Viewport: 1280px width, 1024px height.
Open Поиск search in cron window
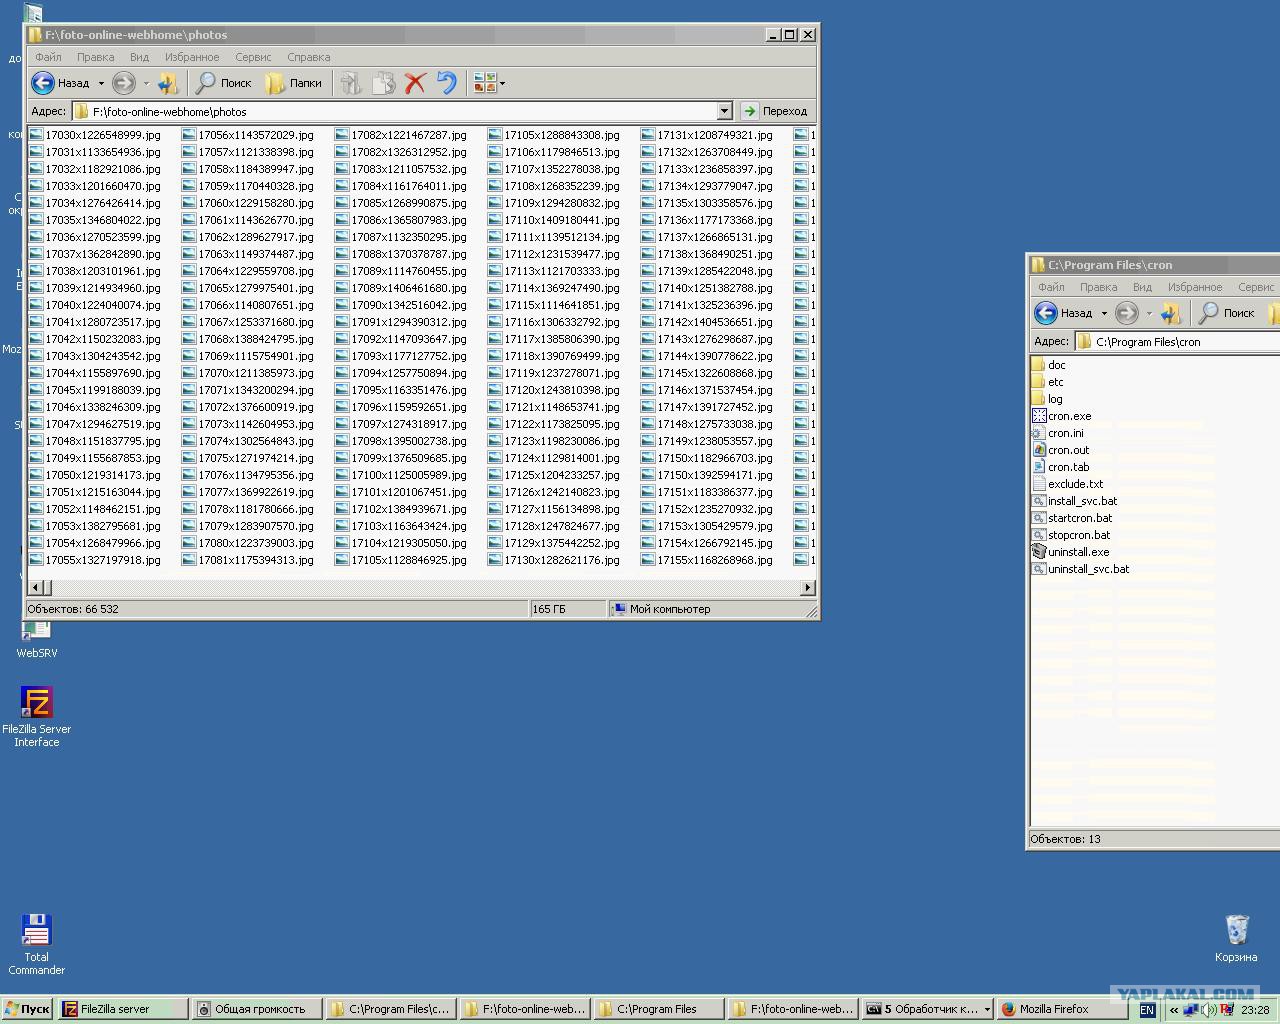(x=1227, y=313)
